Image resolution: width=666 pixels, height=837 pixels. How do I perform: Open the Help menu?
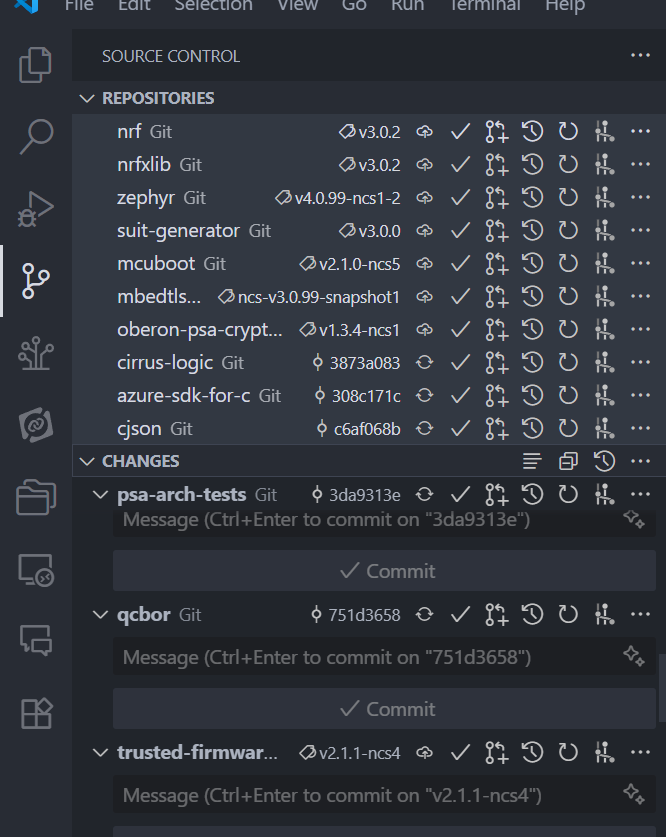tap(565, 5)
